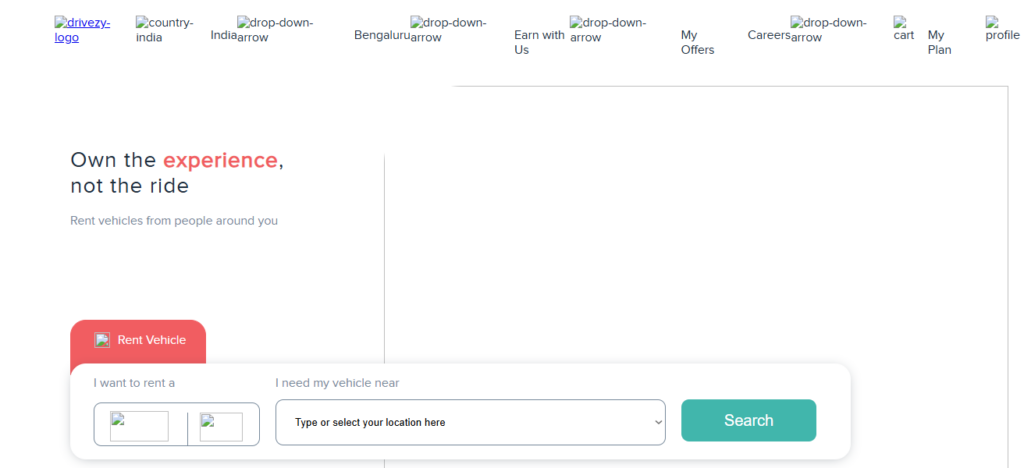Expand the arrow next to Earn with Us
Screen dimensions: 1024x468
(x=607, y=30)
